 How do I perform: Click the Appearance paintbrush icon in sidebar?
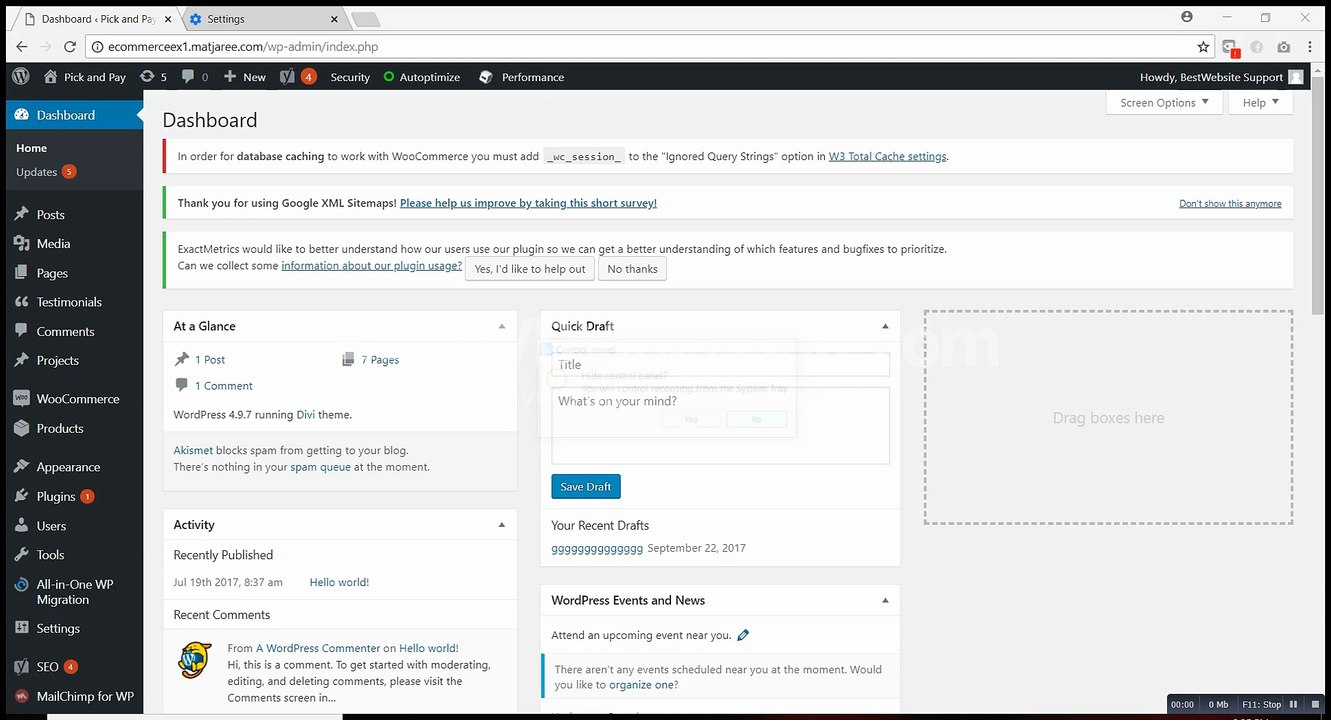(x=21, y=467)
